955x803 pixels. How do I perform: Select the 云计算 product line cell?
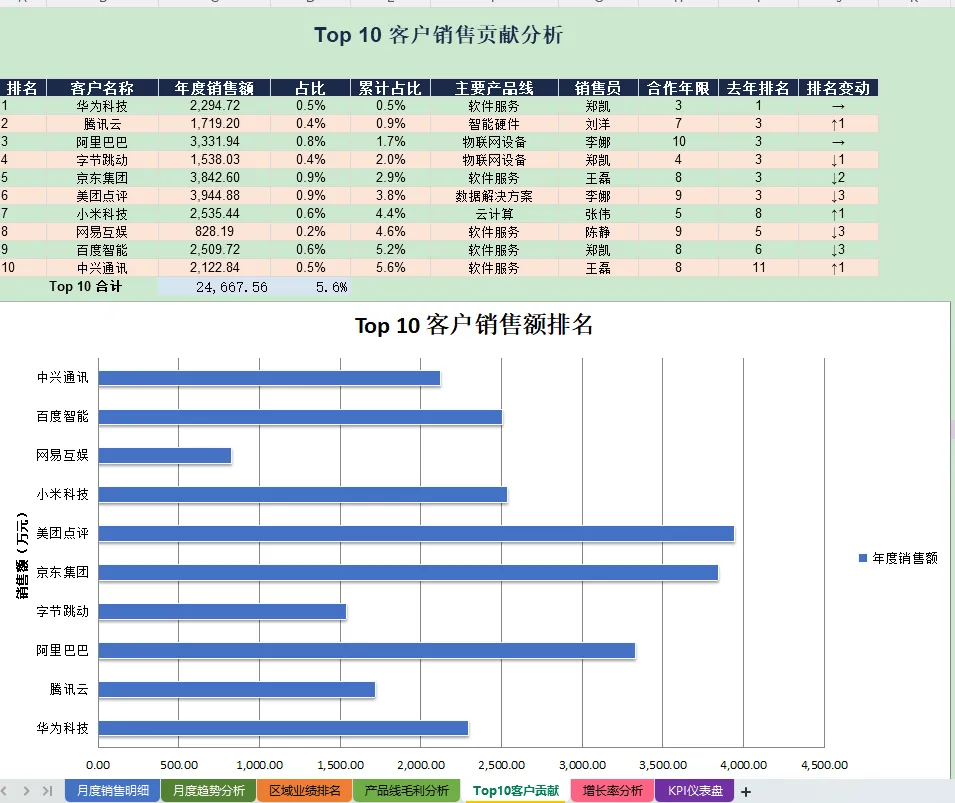(x=495, y=214)
